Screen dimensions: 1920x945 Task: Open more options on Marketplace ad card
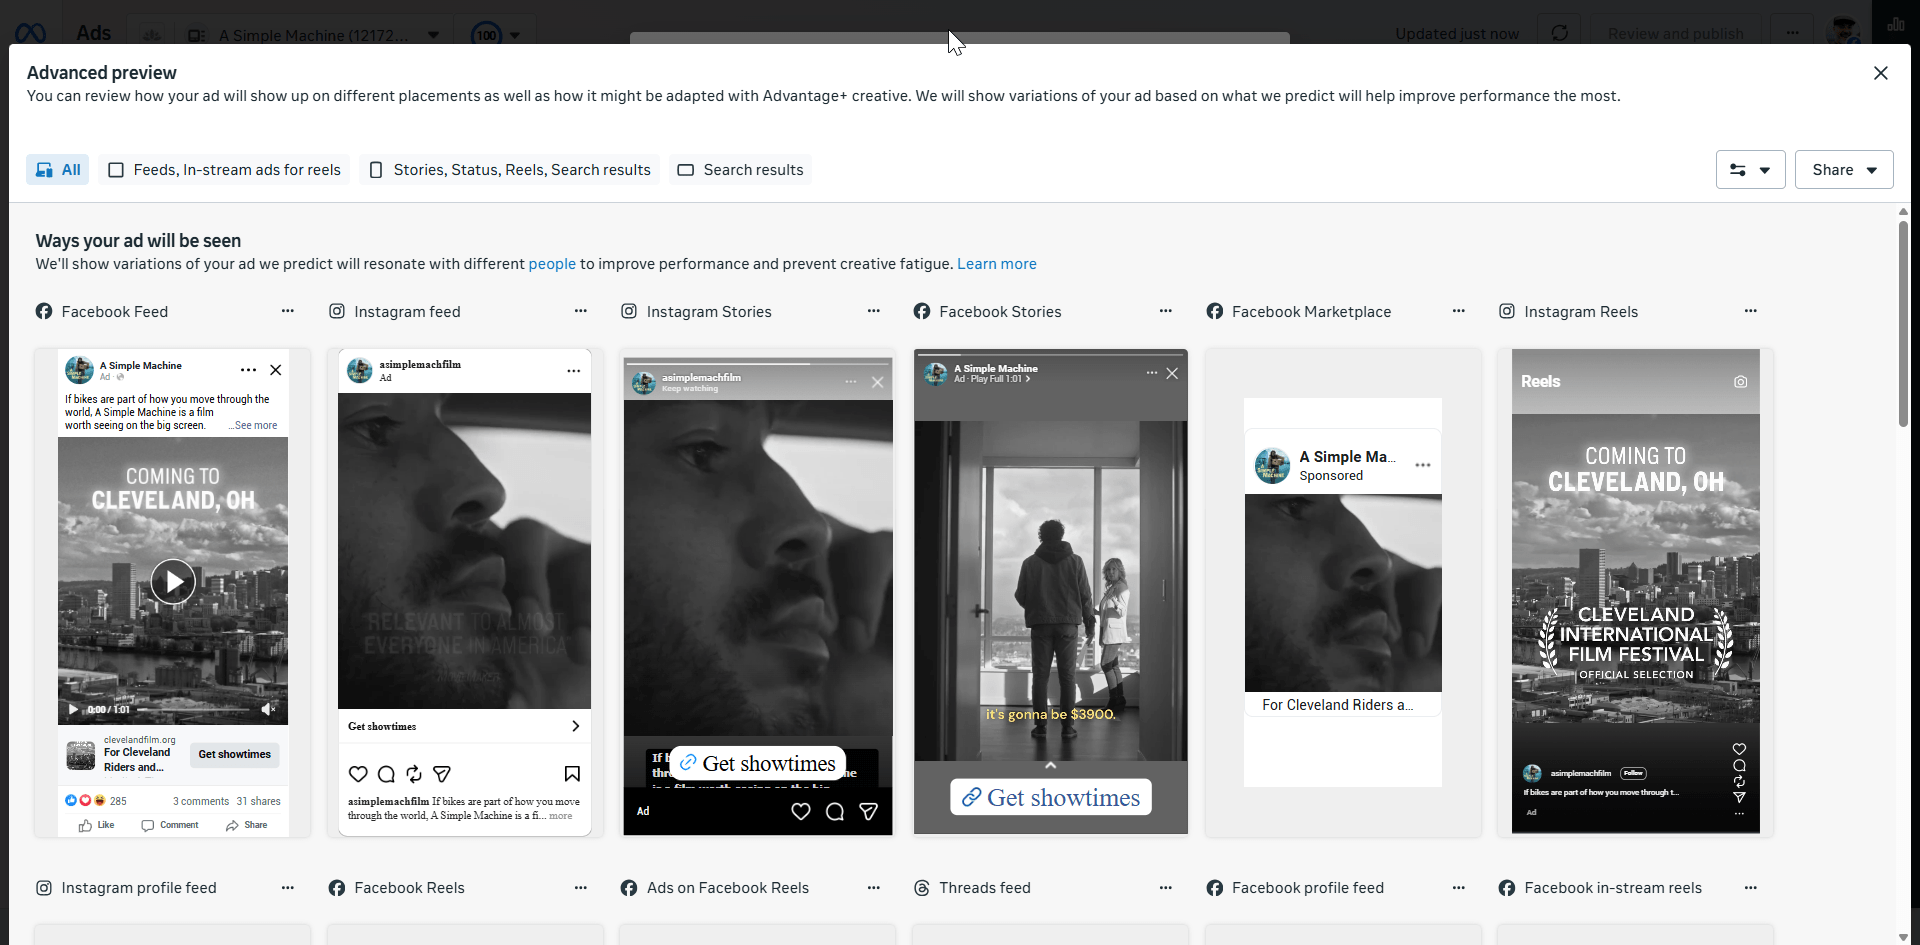[1423, 465]
